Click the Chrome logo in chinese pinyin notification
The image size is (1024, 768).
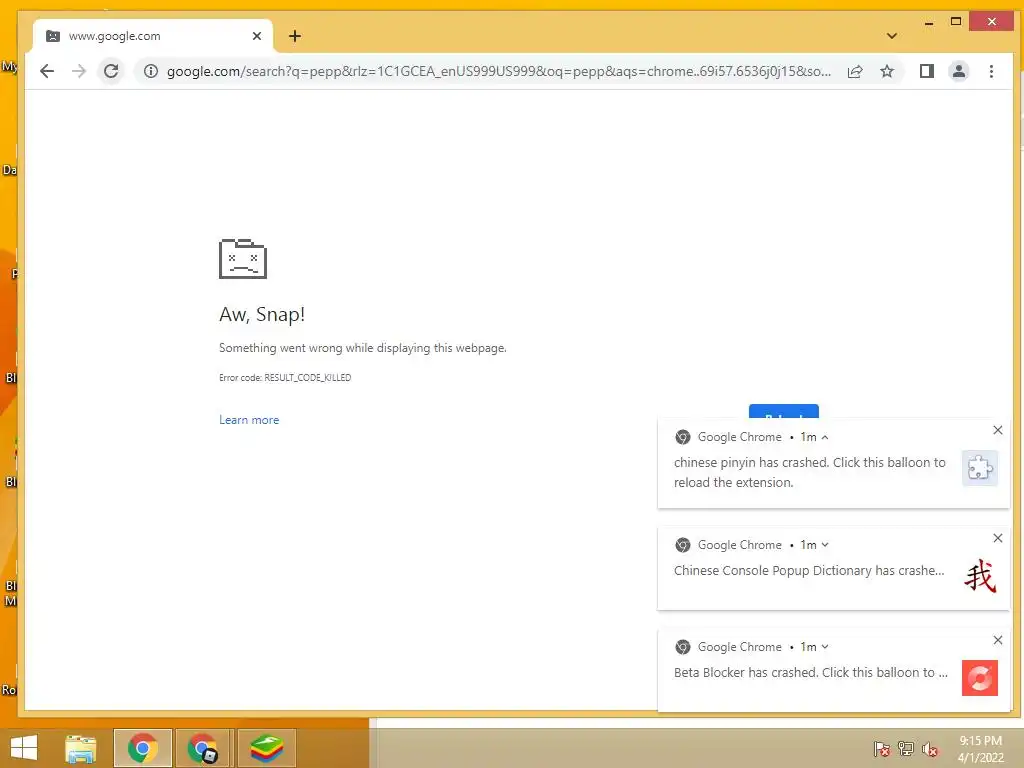[683, 437]
